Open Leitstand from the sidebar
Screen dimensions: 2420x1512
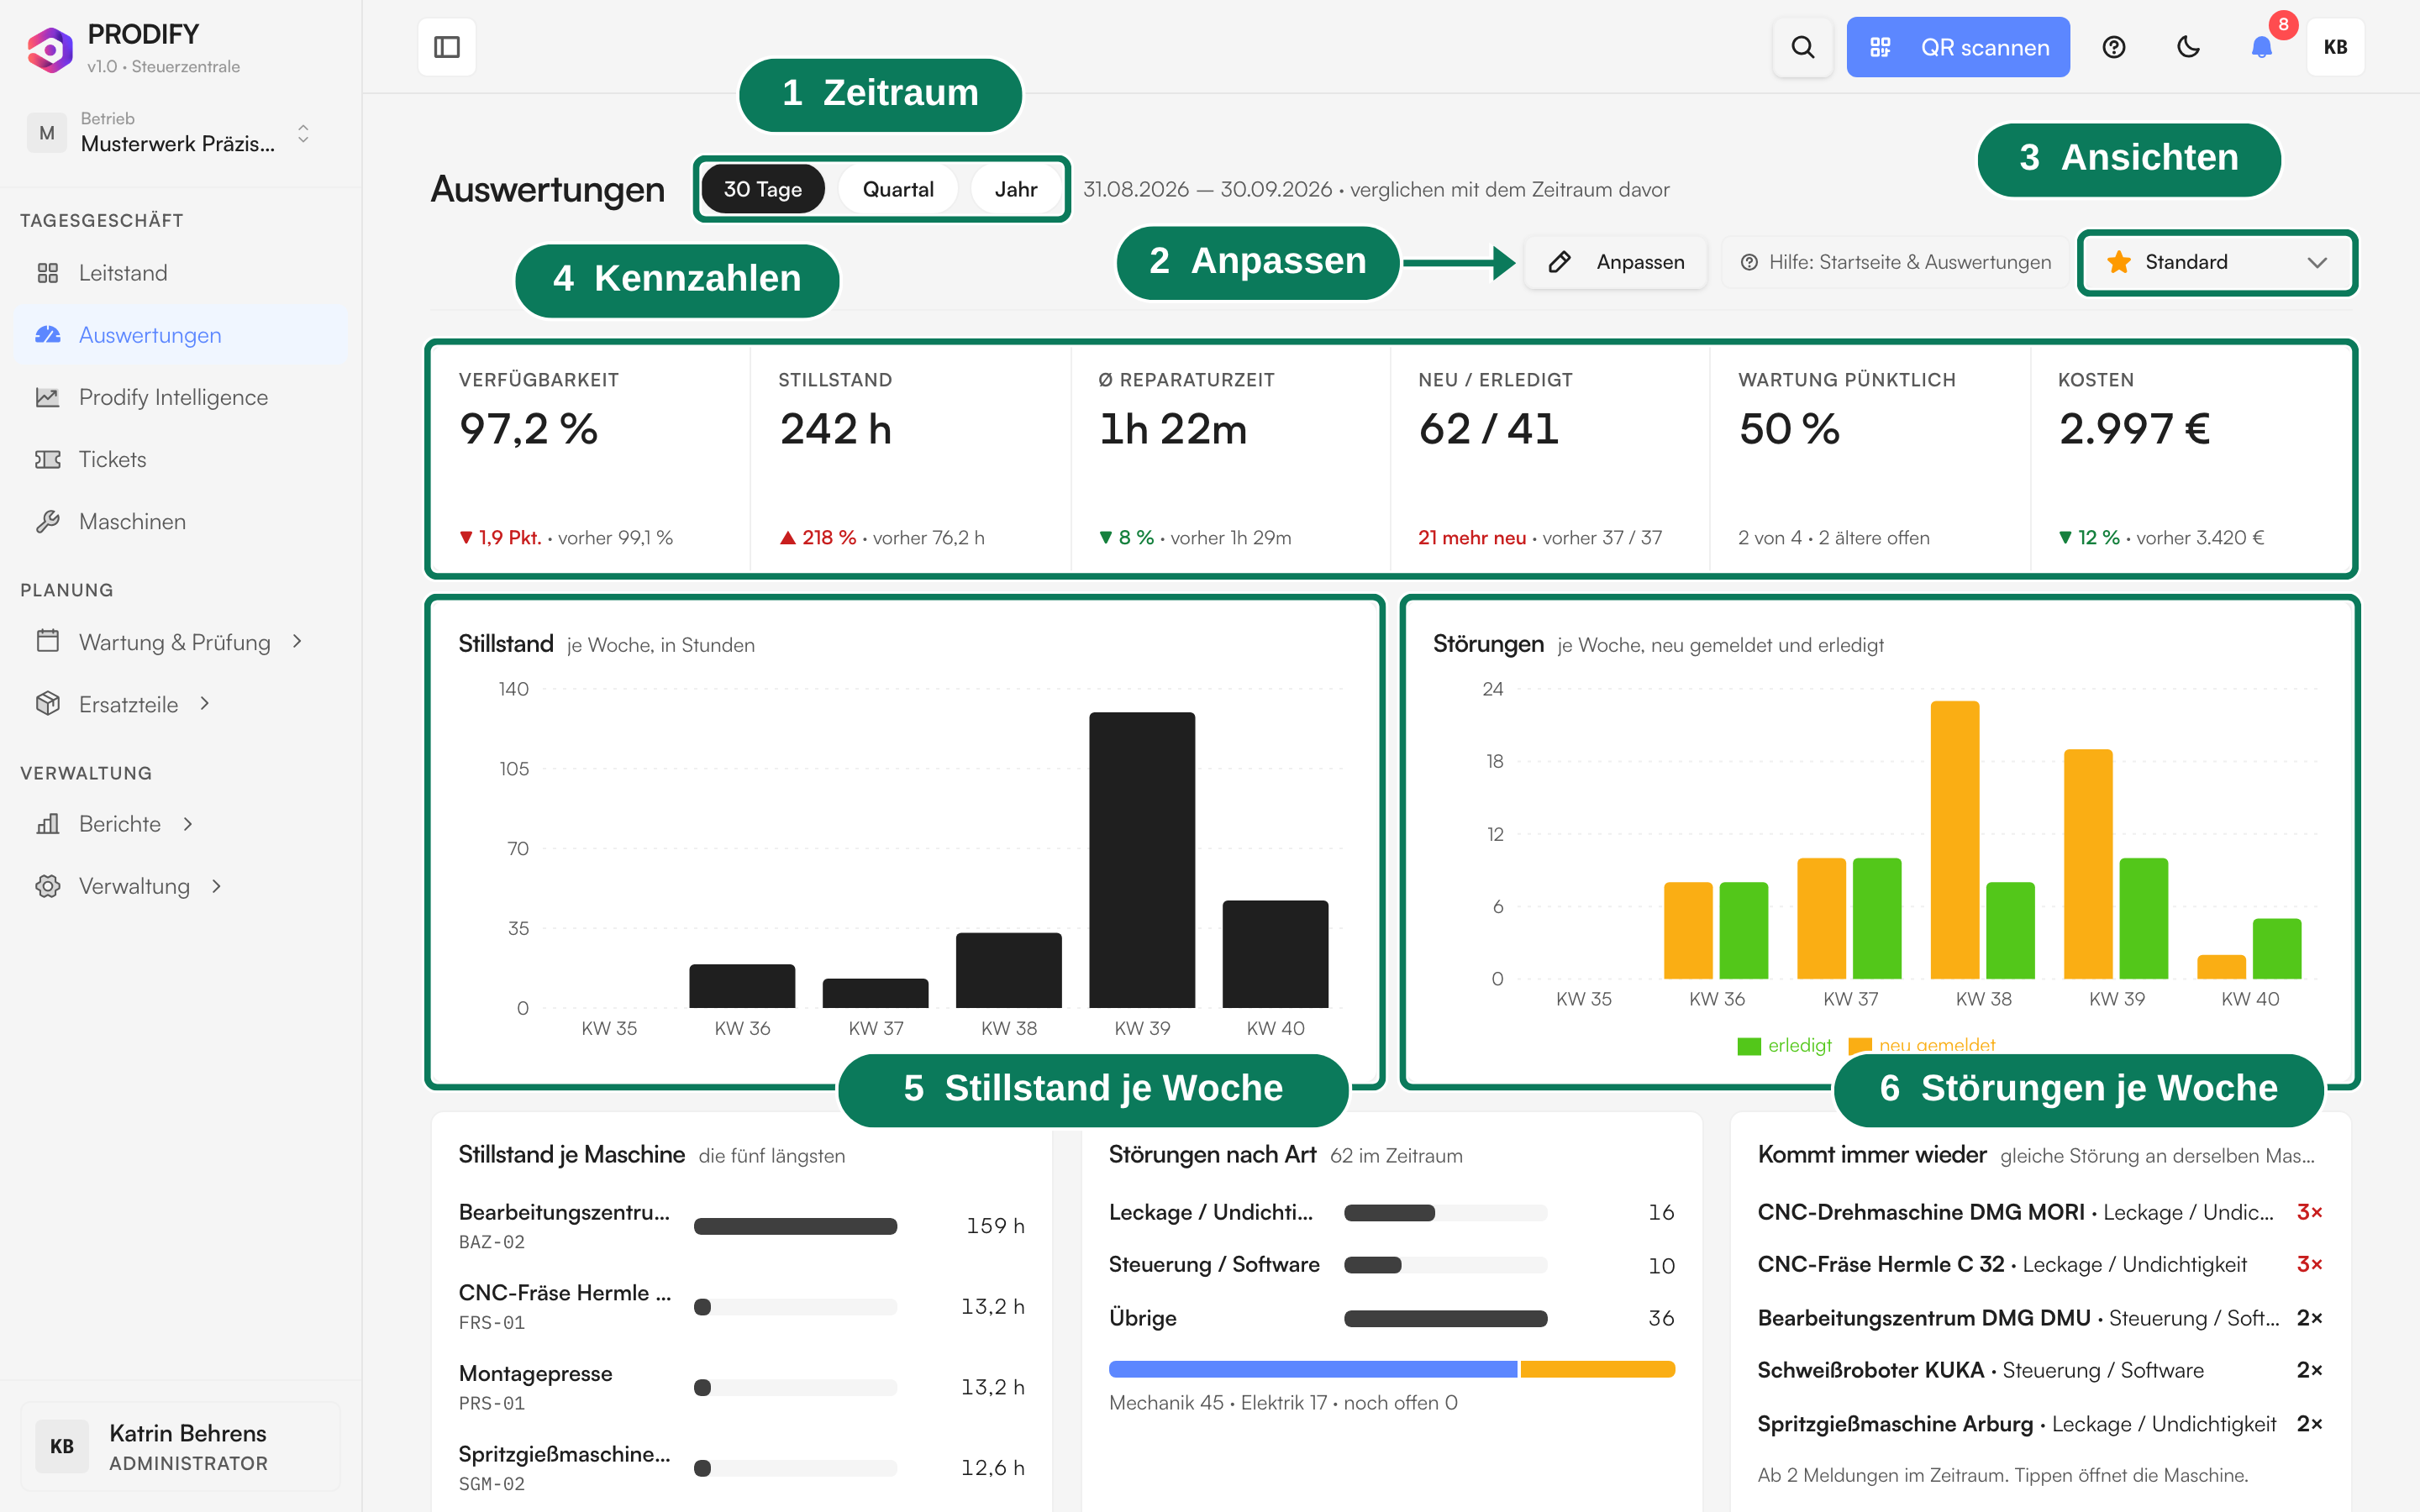pyautogui.click(x=180, y=273)
